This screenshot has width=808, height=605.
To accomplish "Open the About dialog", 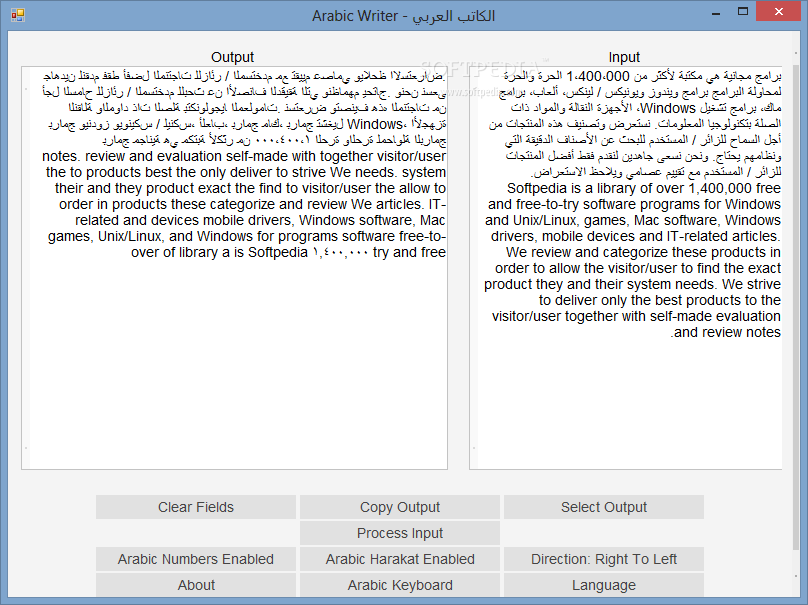I will click(x=196, y=585).
